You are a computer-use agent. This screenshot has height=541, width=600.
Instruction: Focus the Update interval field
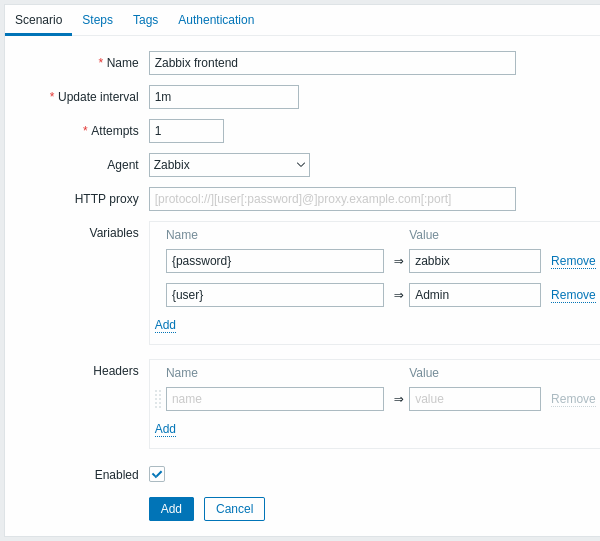(x=224, y=97)
